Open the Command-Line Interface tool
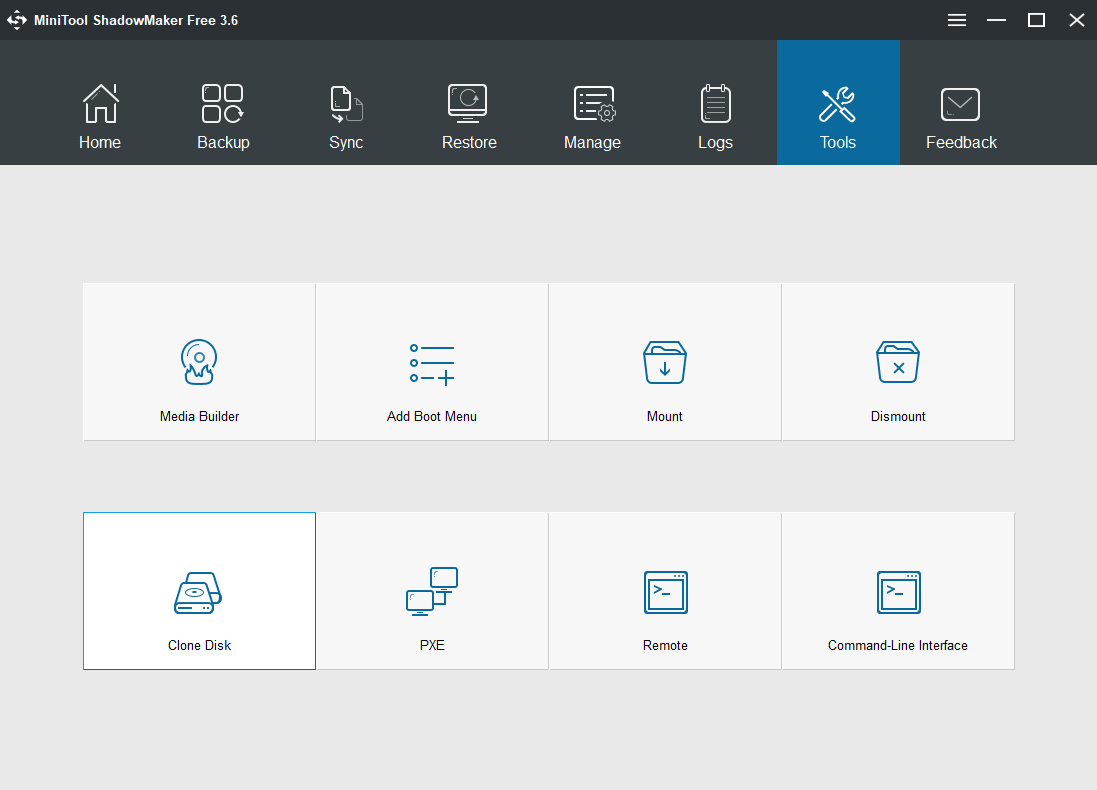 (x=897, y=591)
